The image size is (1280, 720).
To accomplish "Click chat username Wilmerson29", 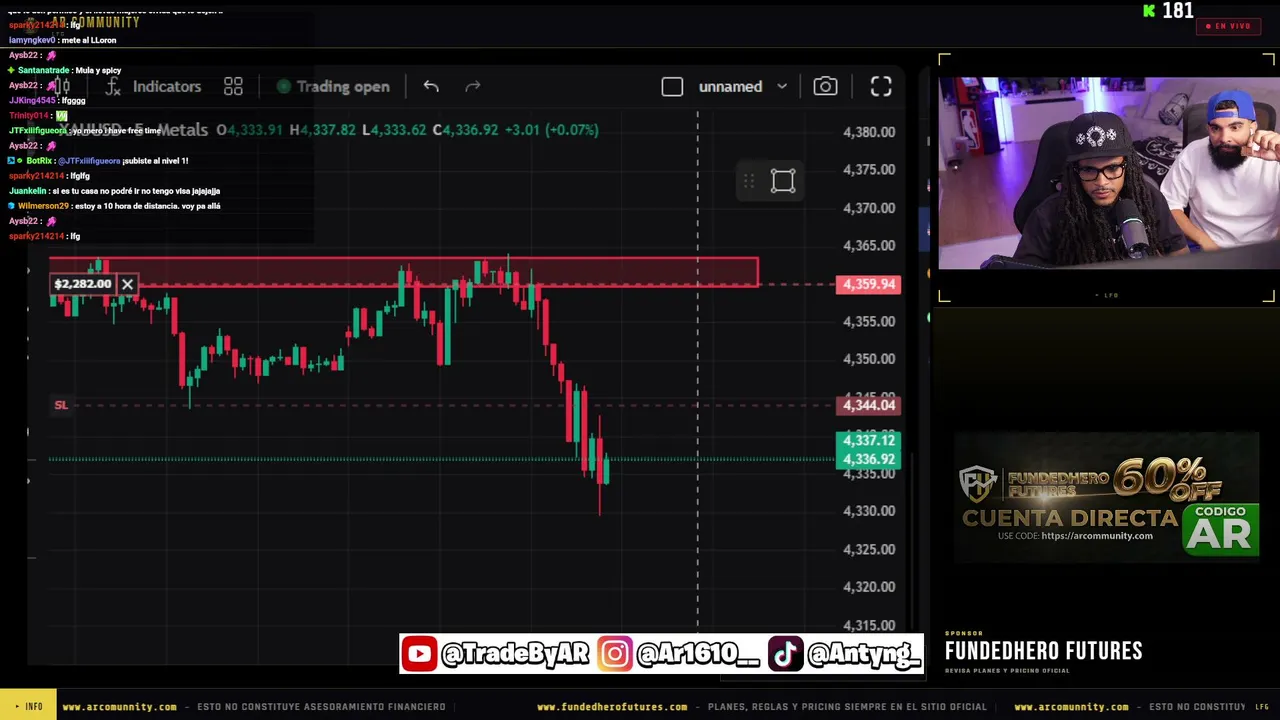I will coord(45,206).
